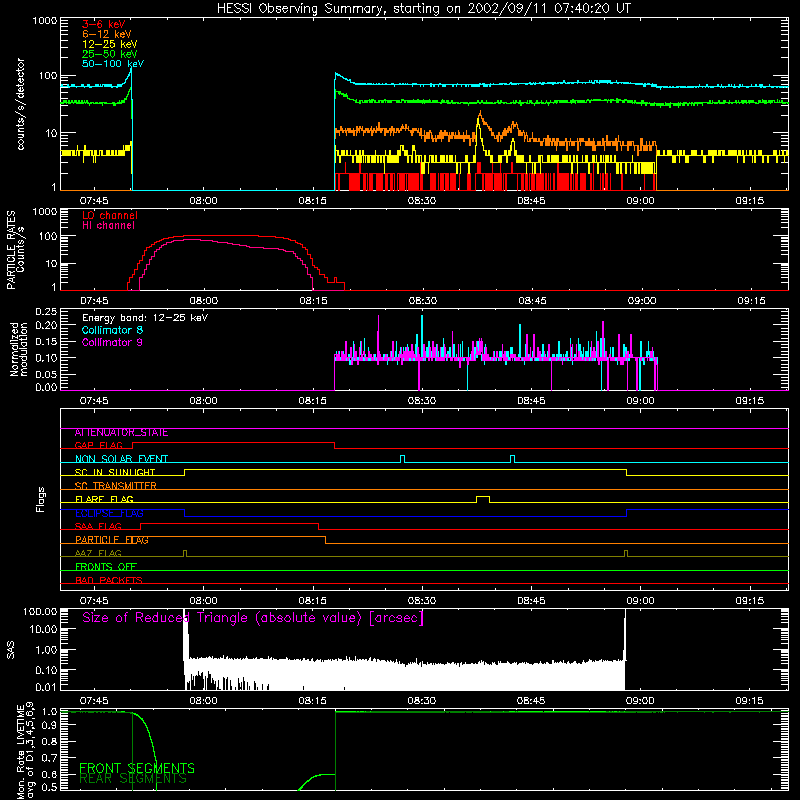Image resolution: width=800 pixels, height=800 pixels.
Task: Click the 08:45 tick label under SAS plot
Action: coord(531,701)
